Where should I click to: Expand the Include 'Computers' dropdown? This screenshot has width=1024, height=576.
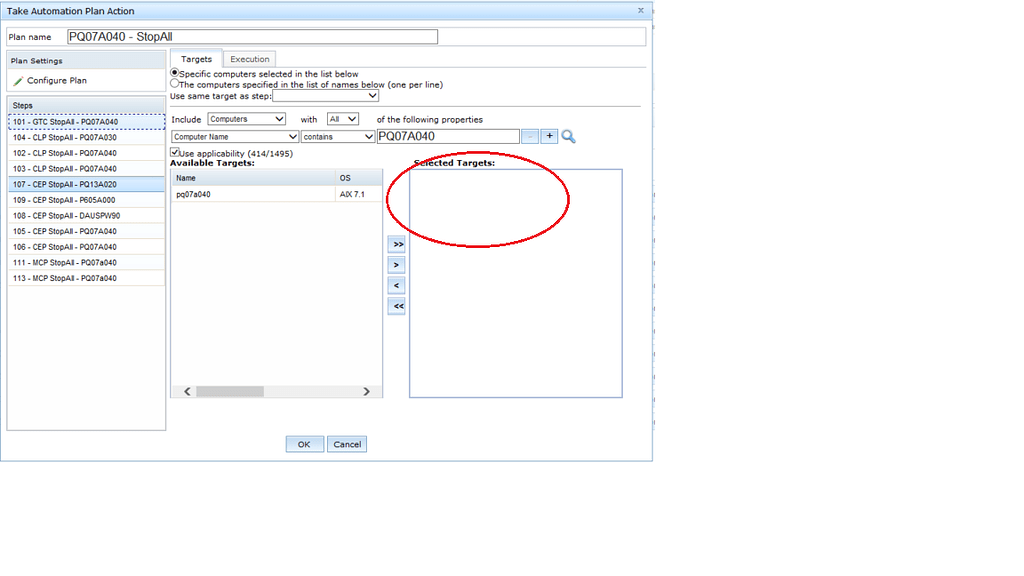point(246,119)
